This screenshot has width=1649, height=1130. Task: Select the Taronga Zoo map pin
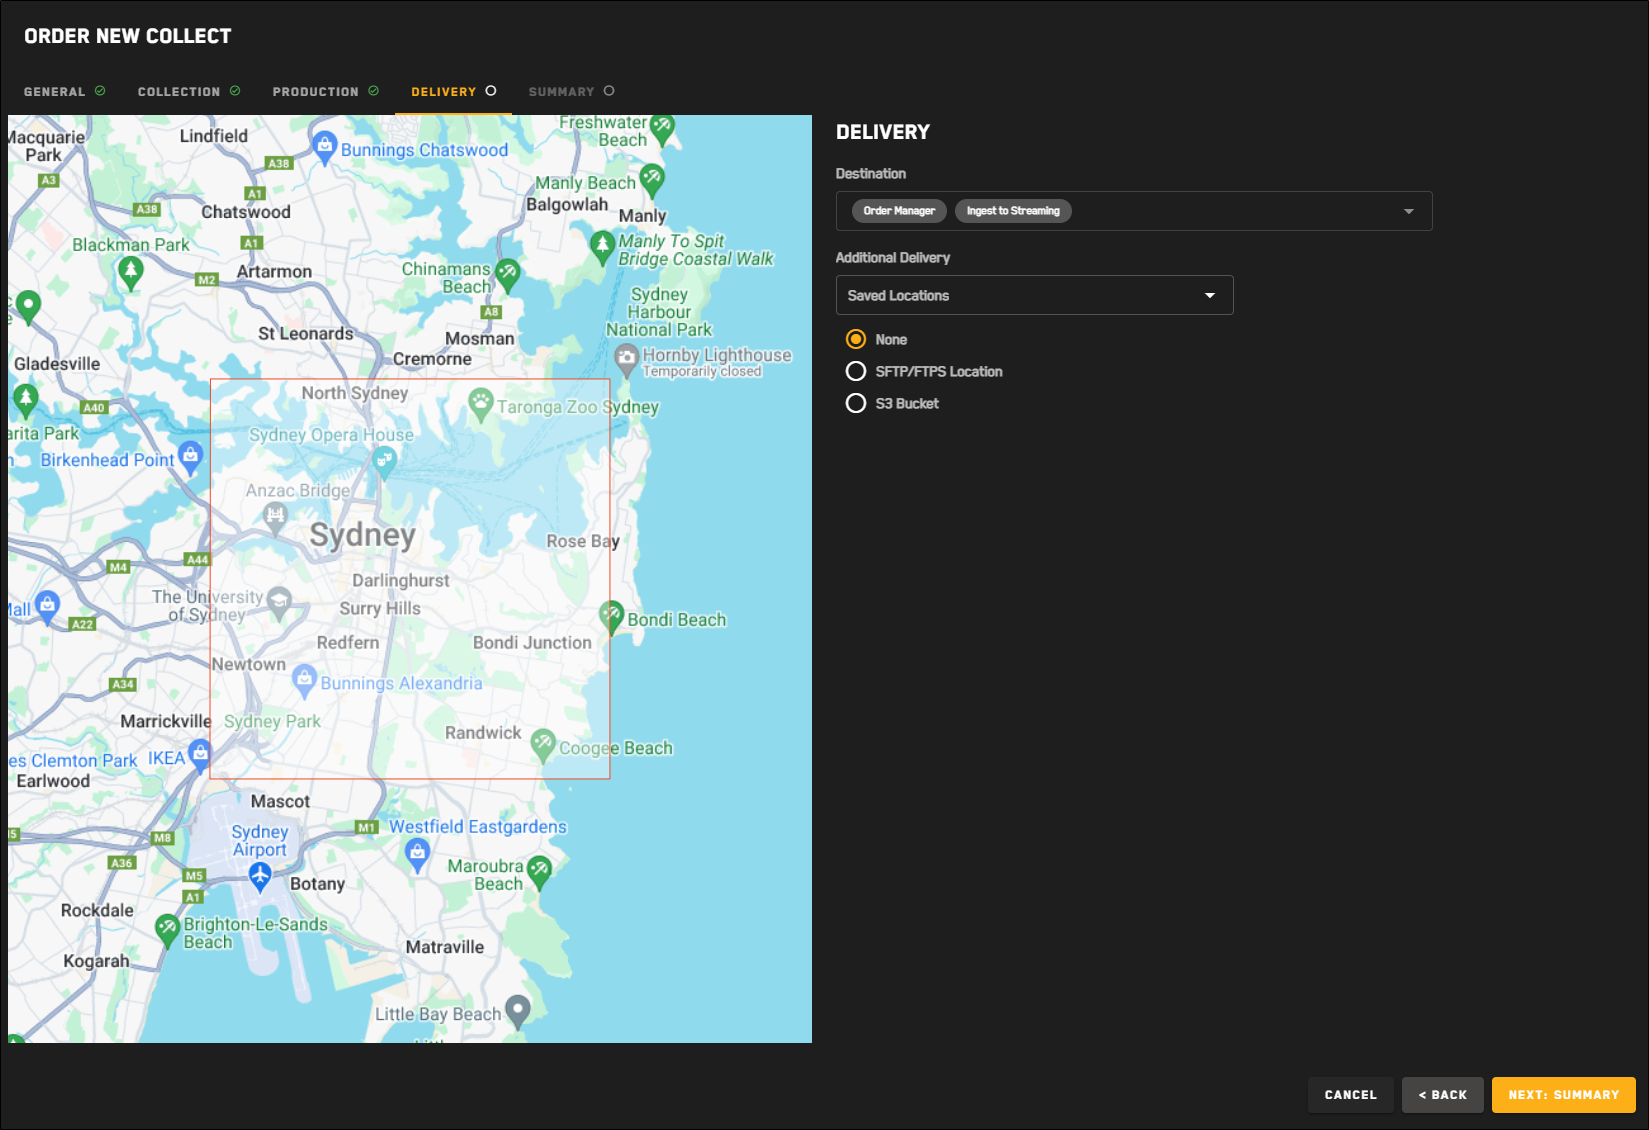click(481, 404)
